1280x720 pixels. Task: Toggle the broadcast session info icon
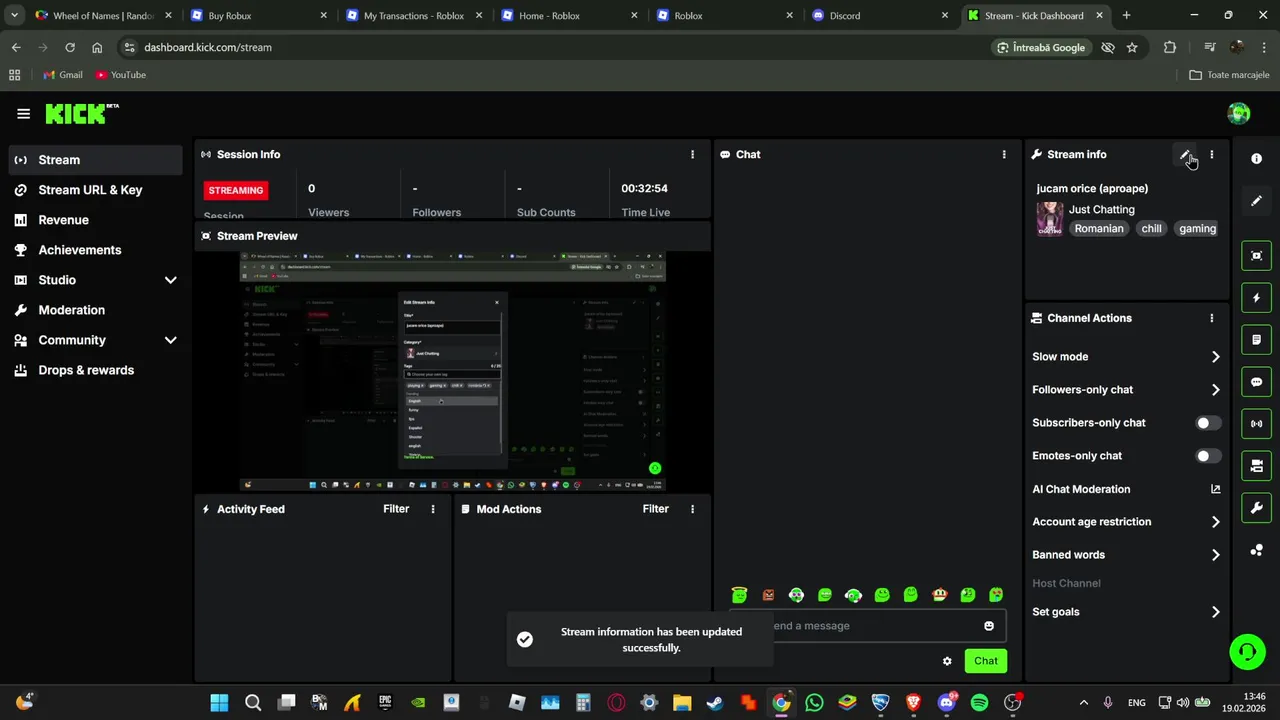pos(1257,424)
